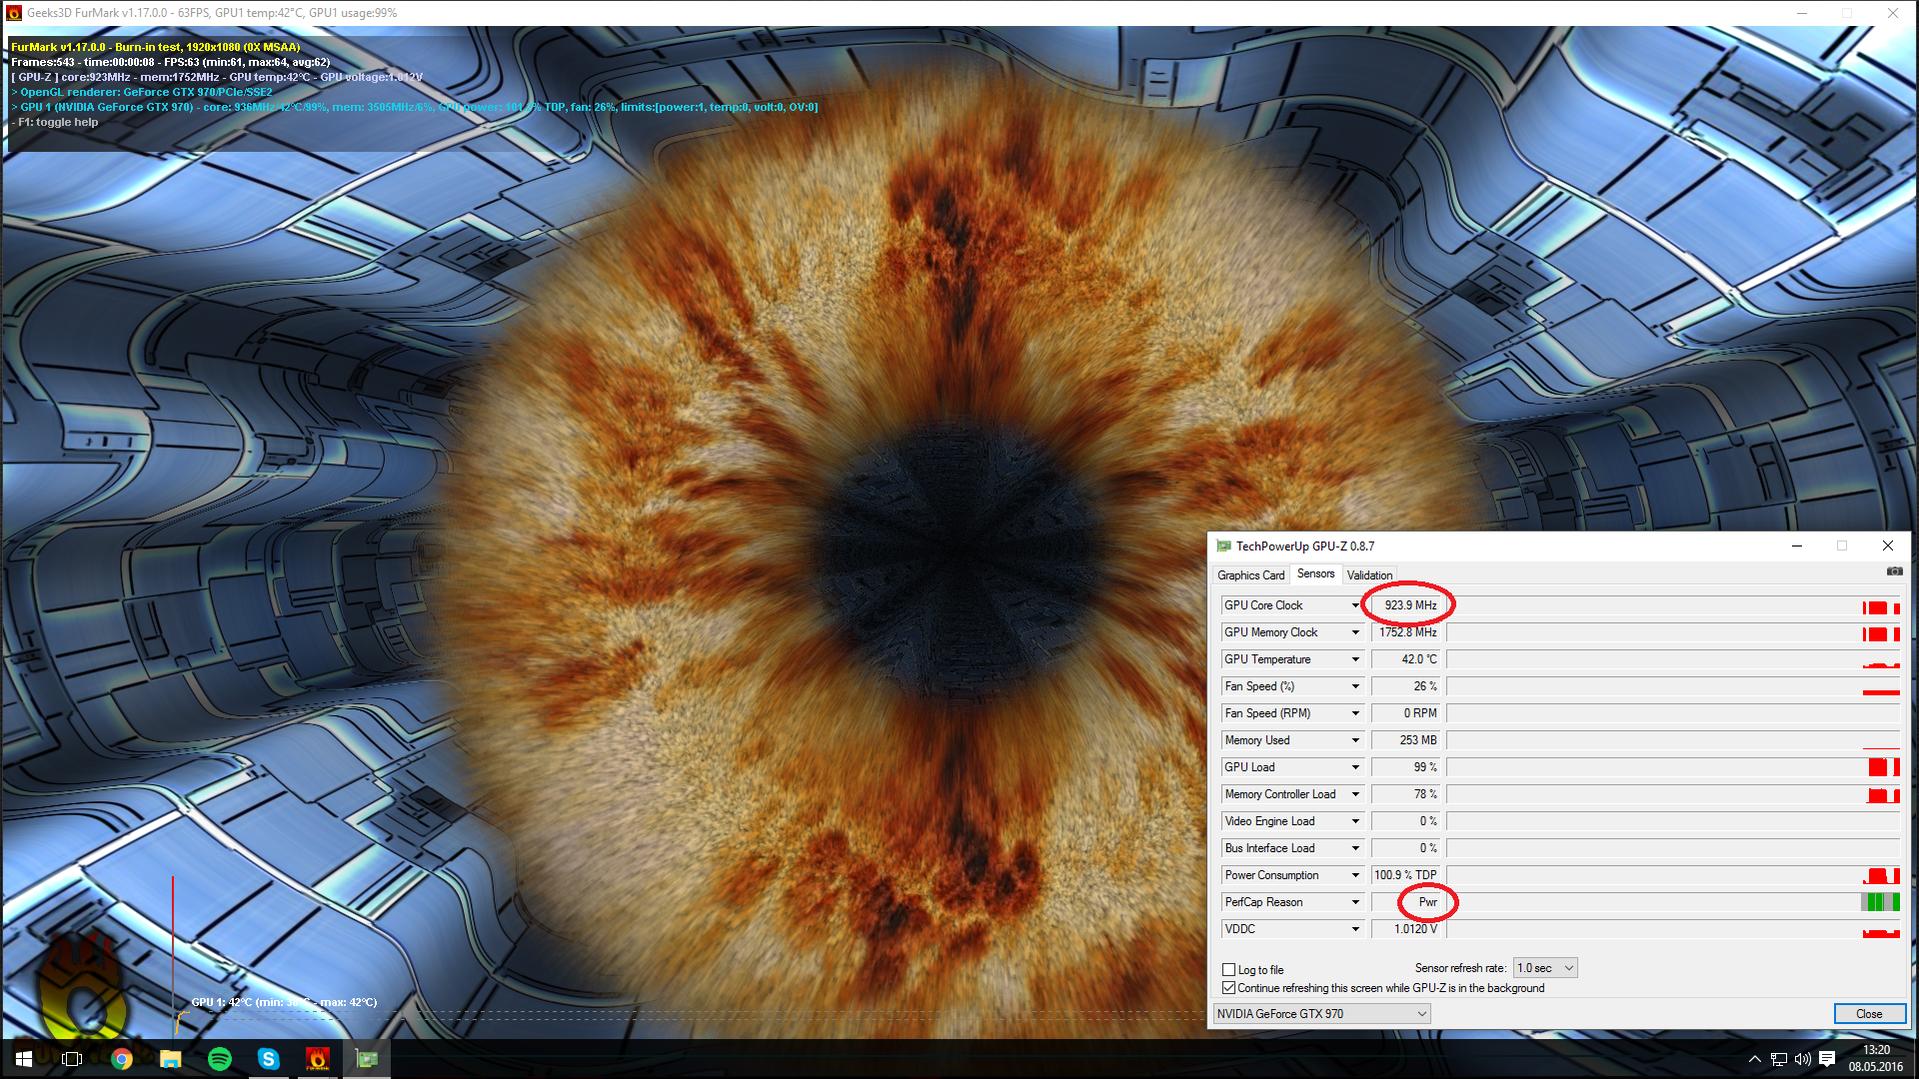The width and height of the screenshot is (1919, 1079).
Task: Open the Validation tab
Action: point(1369,575)
